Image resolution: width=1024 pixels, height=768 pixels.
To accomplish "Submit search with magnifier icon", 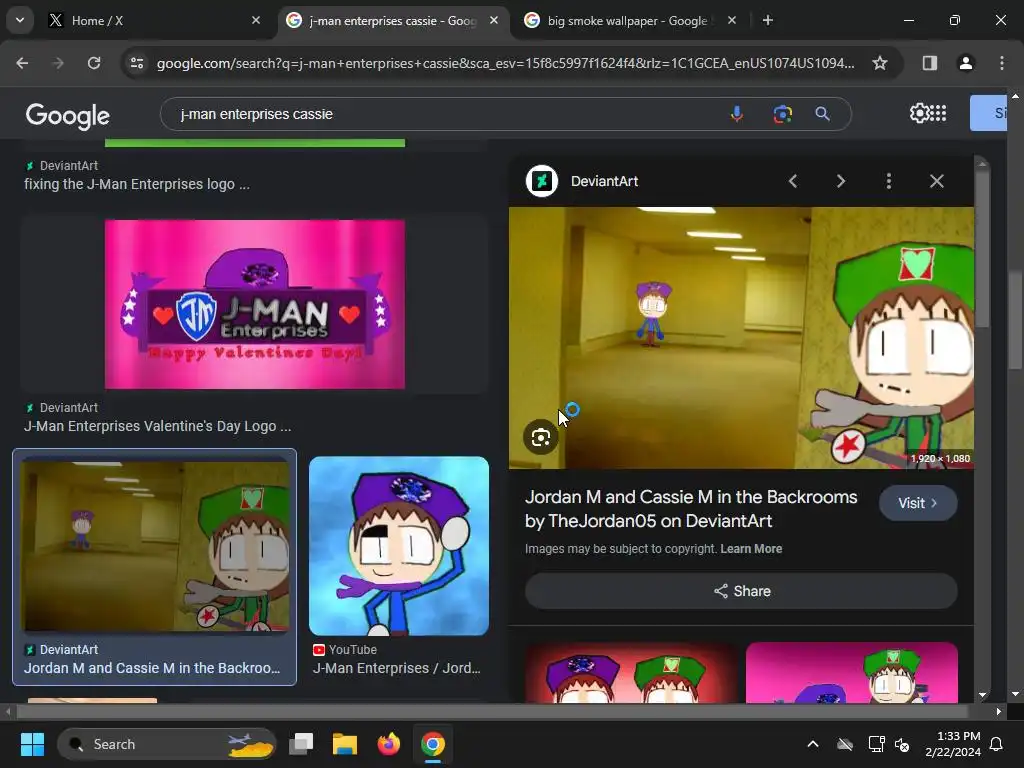I will [x=822, y=114].
